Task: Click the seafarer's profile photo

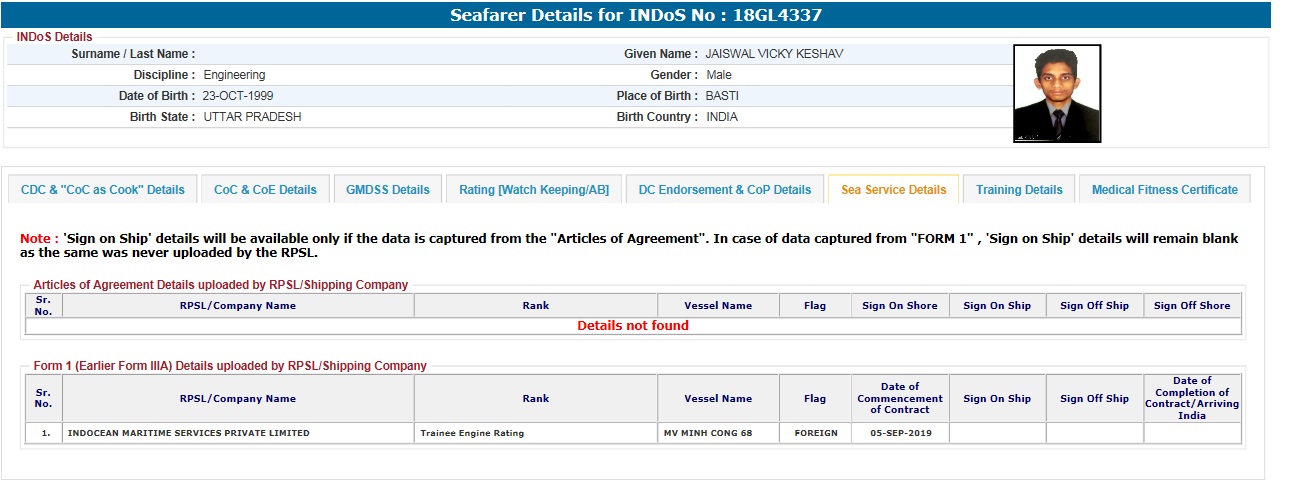Action: click(1056, 93)
